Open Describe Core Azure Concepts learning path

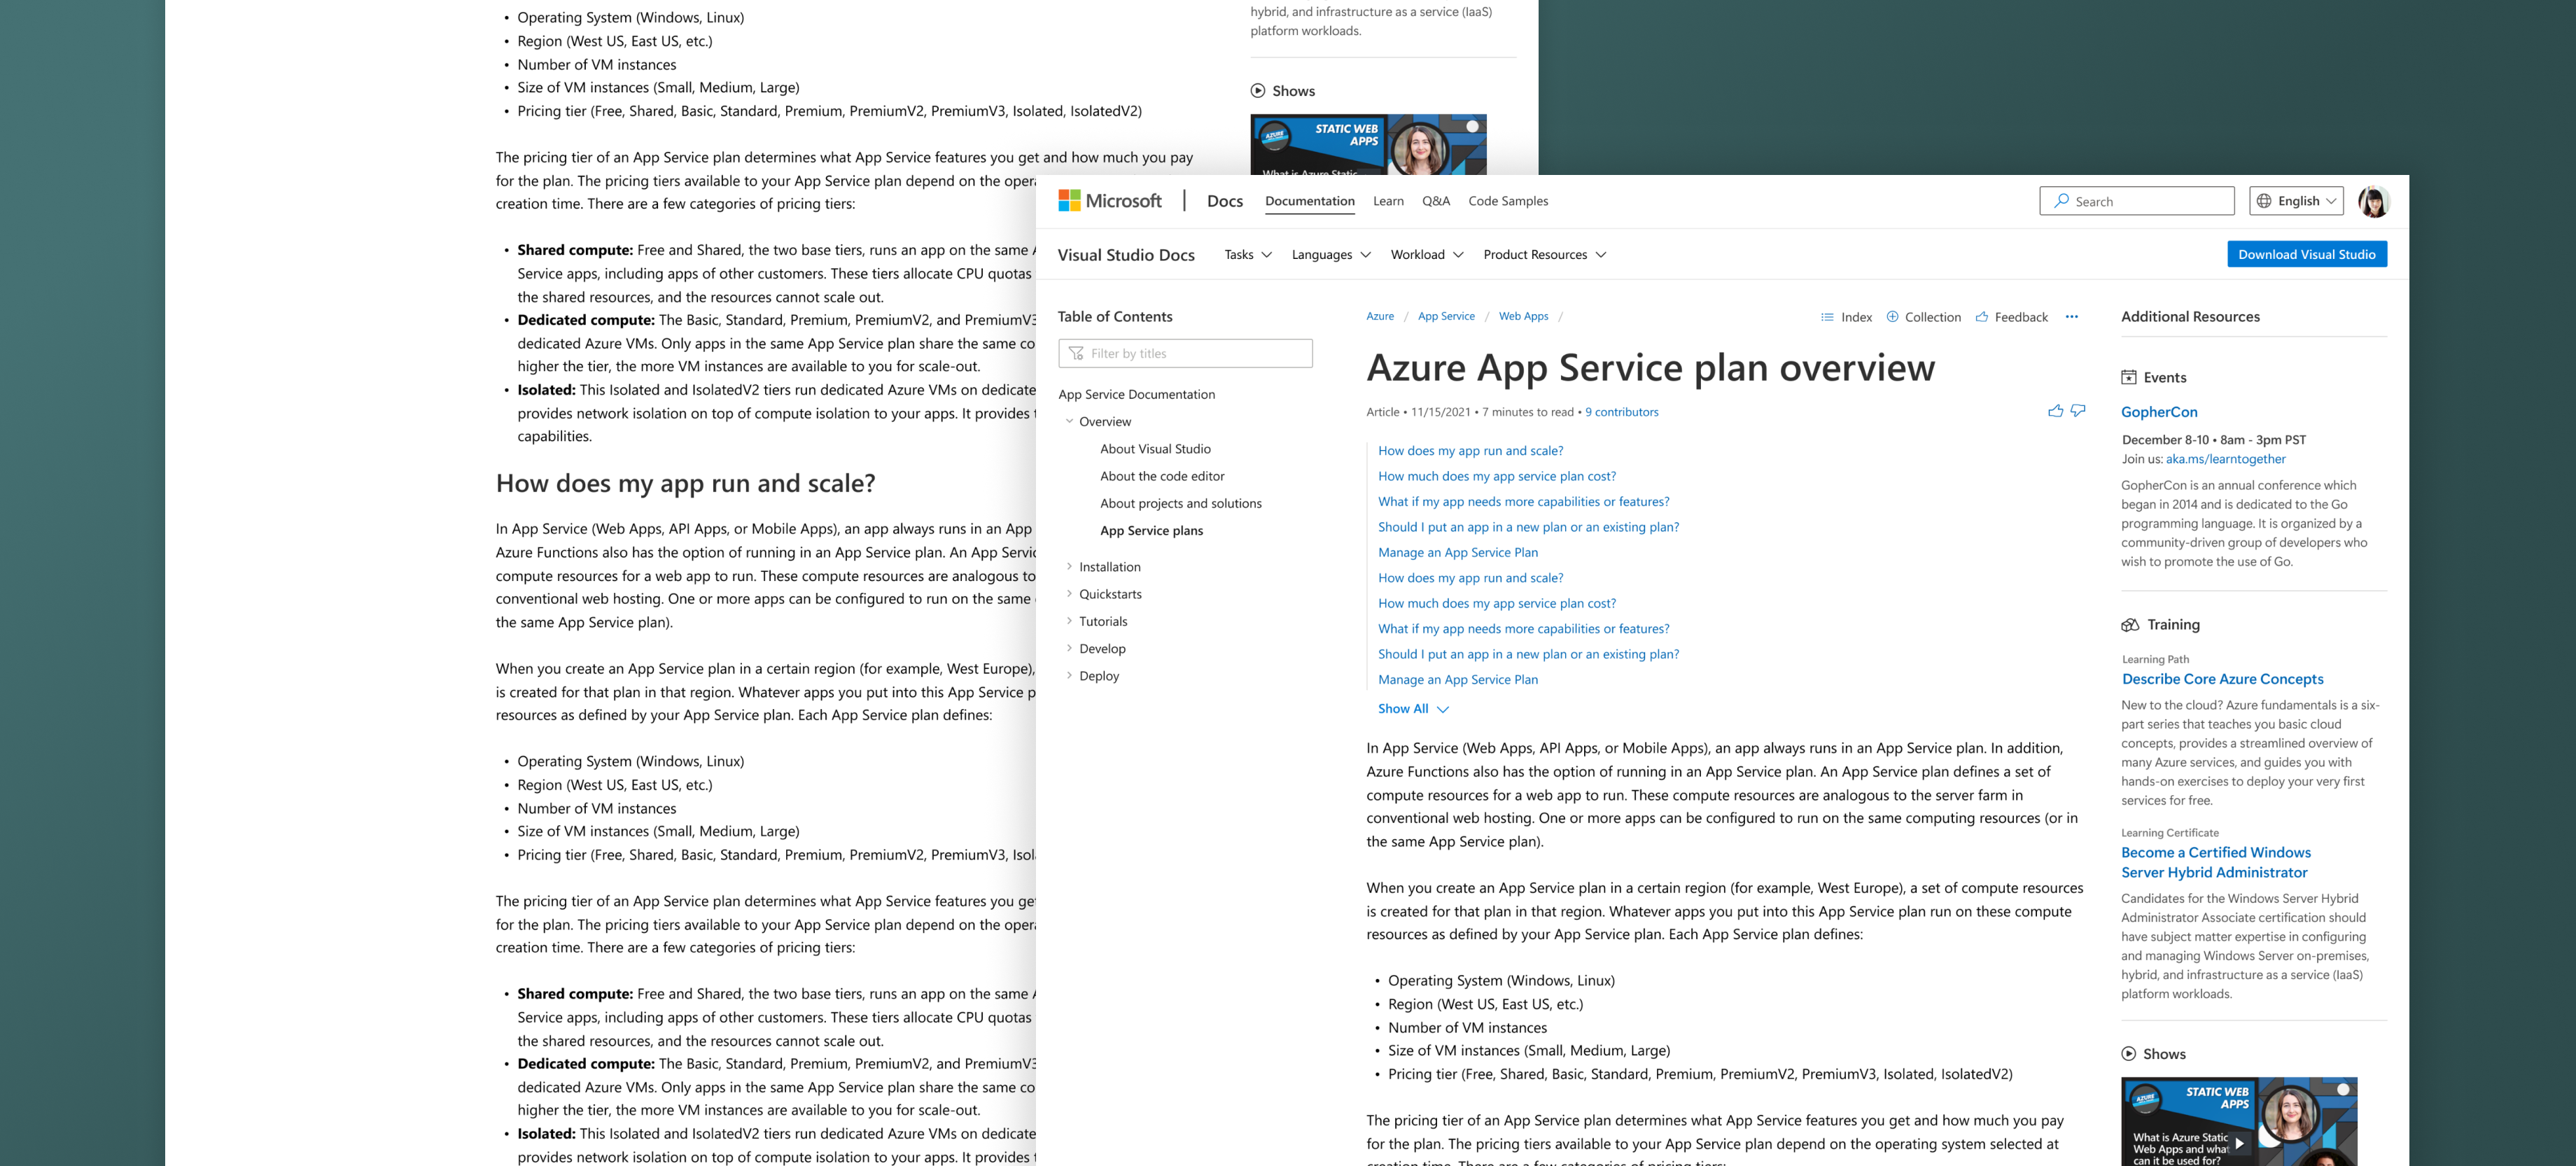(2222, 679)
